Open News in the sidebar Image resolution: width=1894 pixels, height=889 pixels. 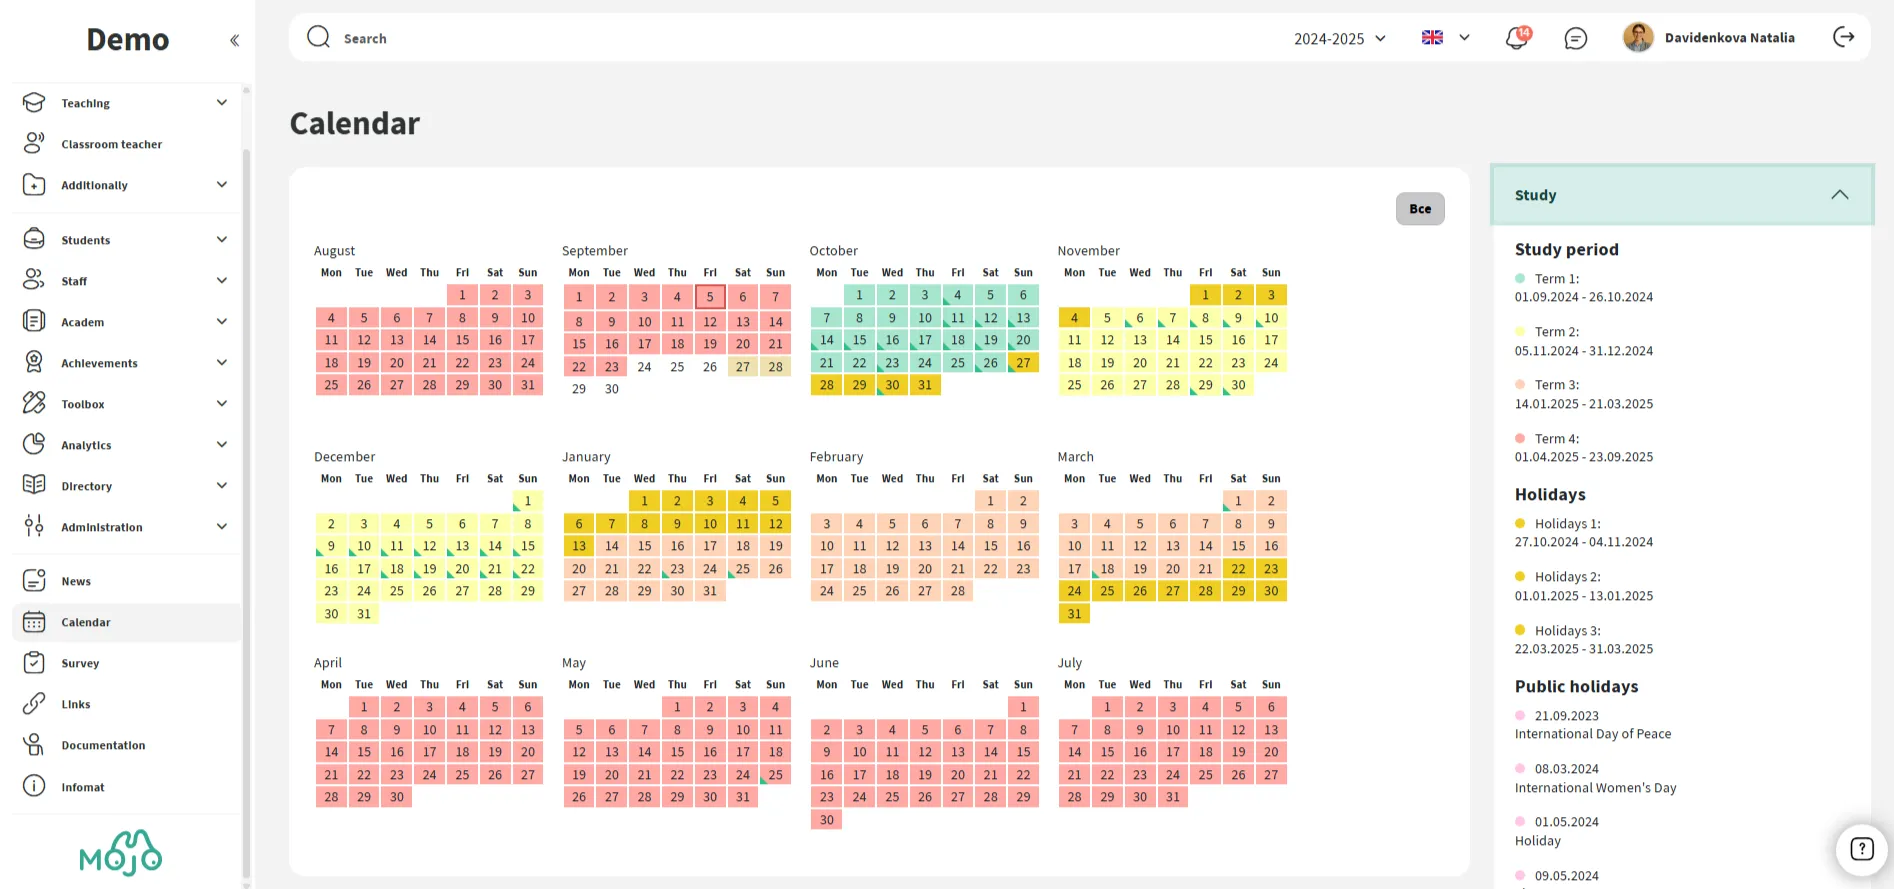click(x=76, y=581)
